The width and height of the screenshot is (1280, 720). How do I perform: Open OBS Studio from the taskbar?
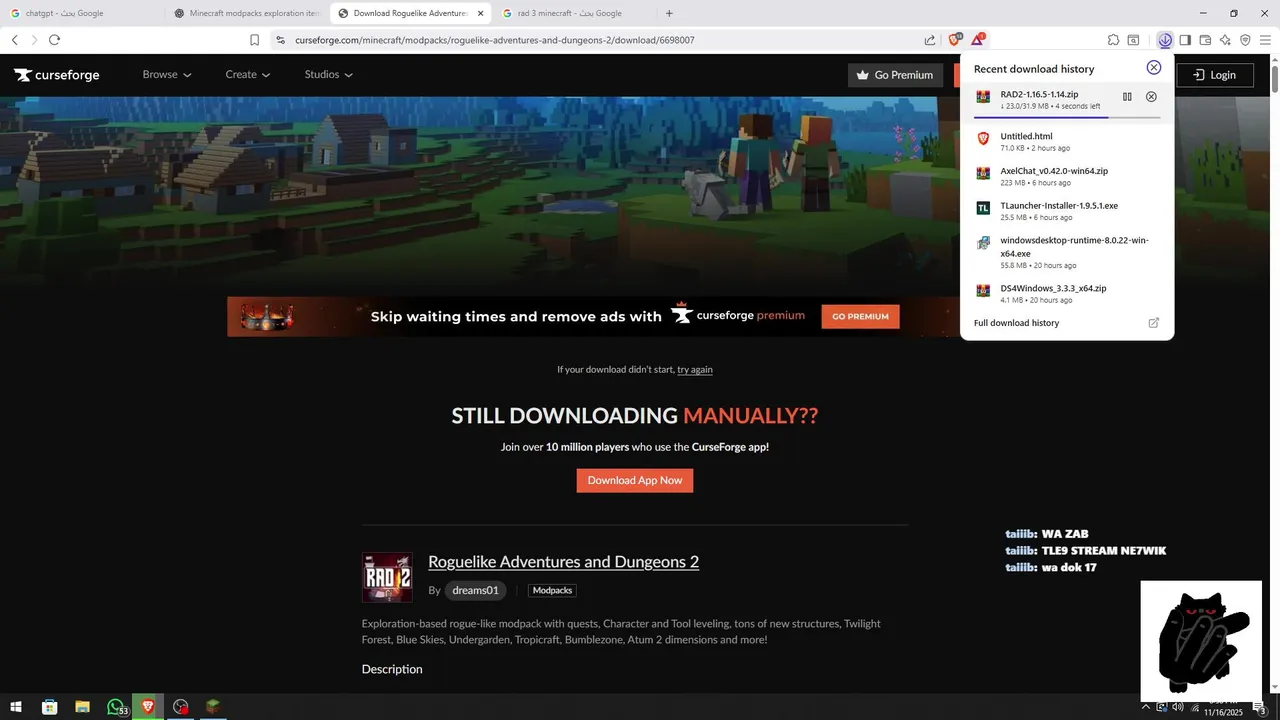coord(180,707)
